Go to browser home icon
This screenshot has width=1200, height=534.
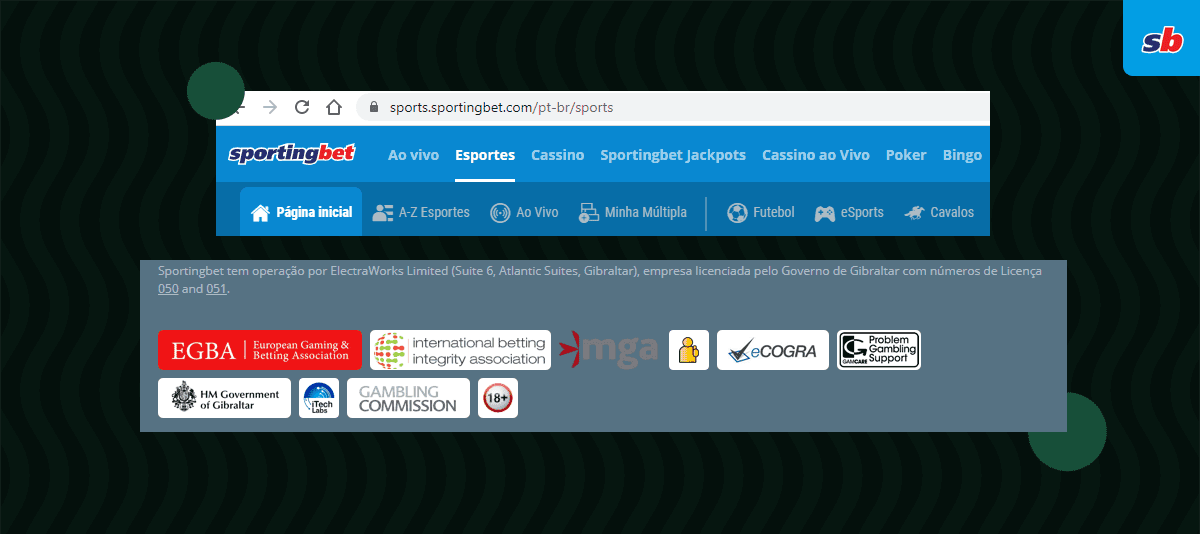[x=335, y=107]
